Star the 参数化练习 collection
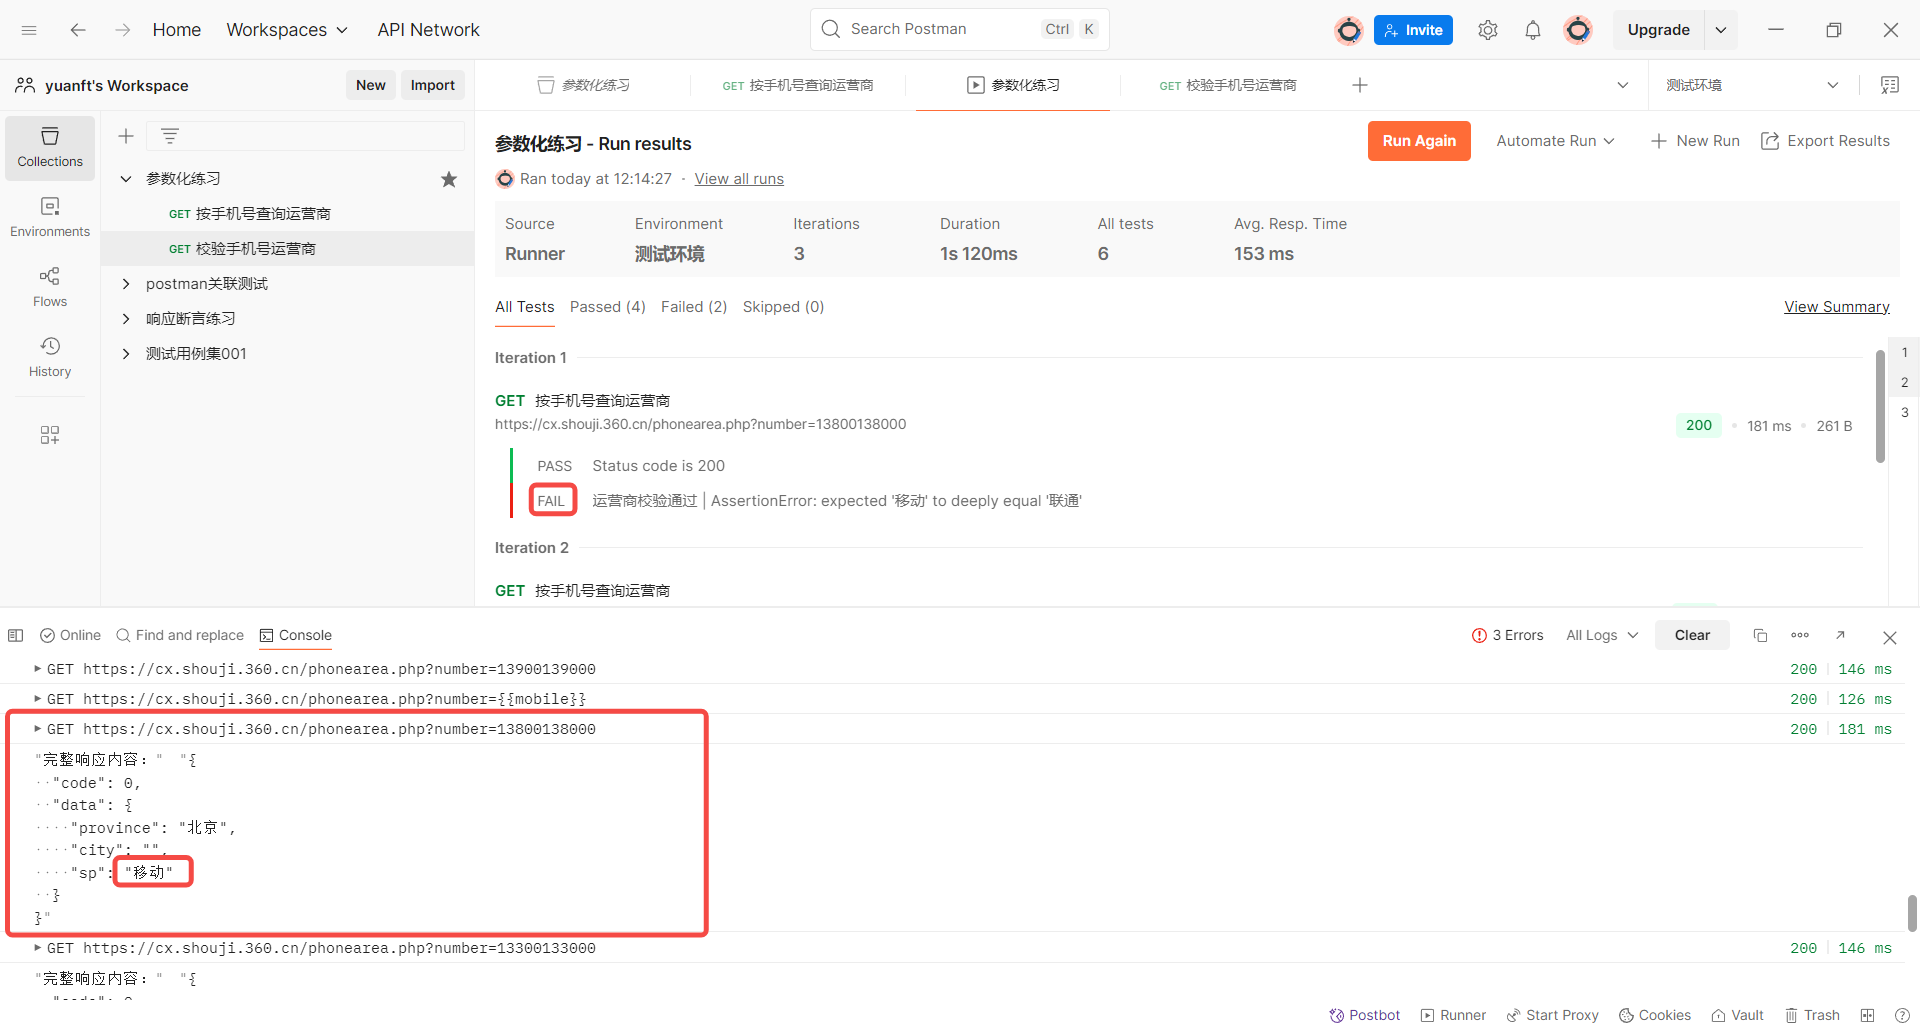The width and height of the screenshot is (1920, 1030). click(449, 179)
